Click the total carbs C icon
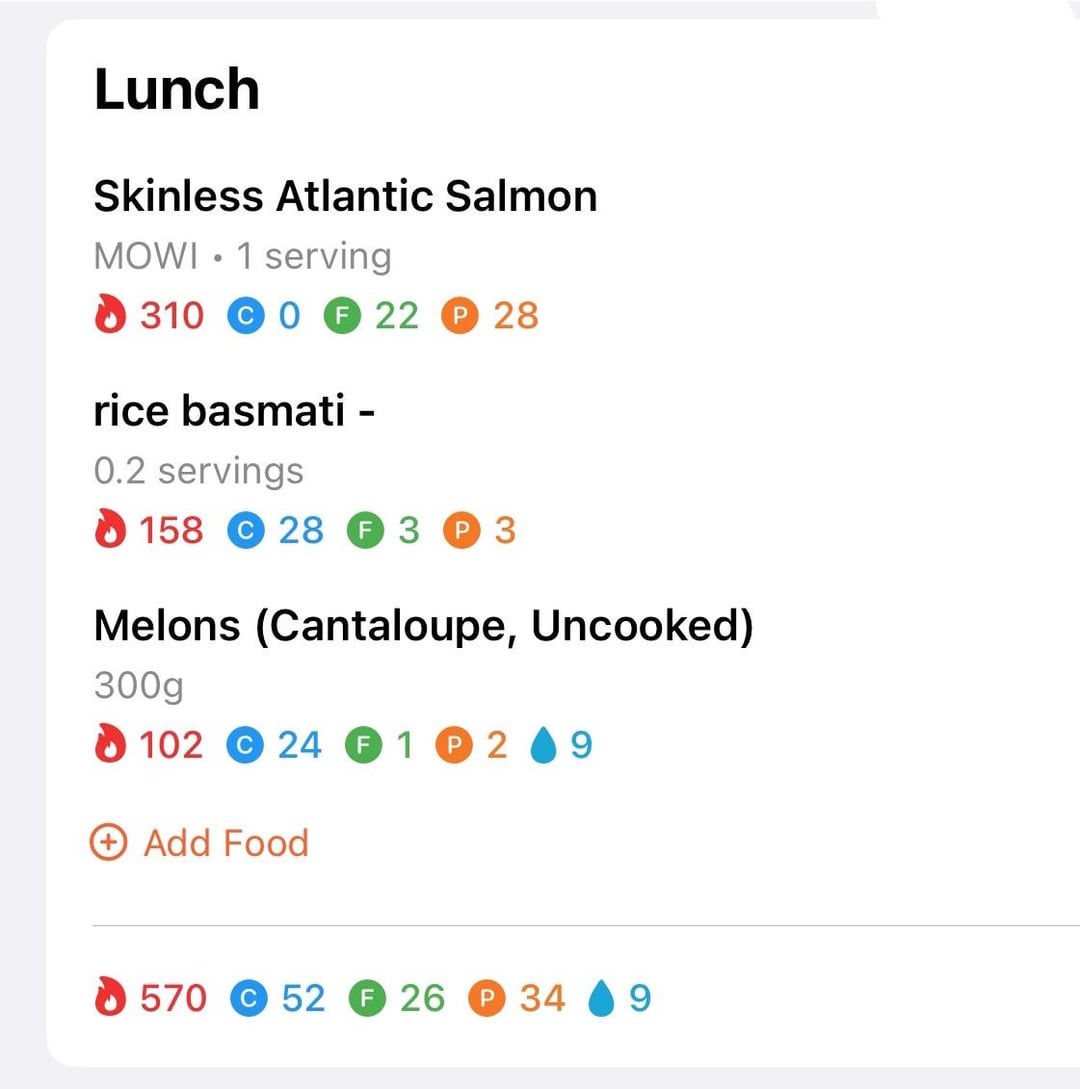Screen dimensions: 1080x1089 (x=249, y=998)
